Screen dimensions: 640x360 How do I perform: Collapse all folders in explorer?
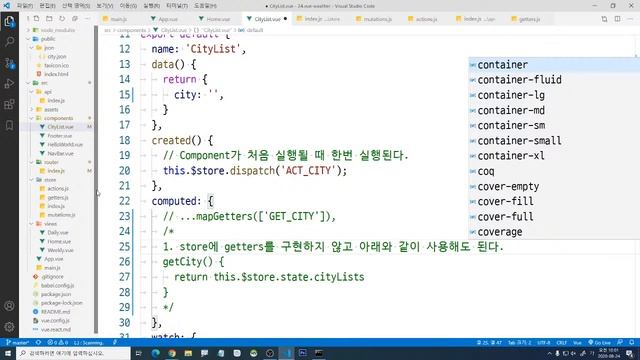75,19
